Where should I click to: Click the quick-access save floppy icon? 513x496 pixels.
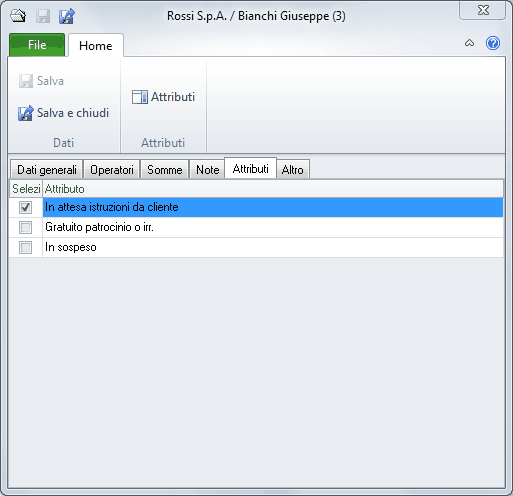tap(43, 16)
